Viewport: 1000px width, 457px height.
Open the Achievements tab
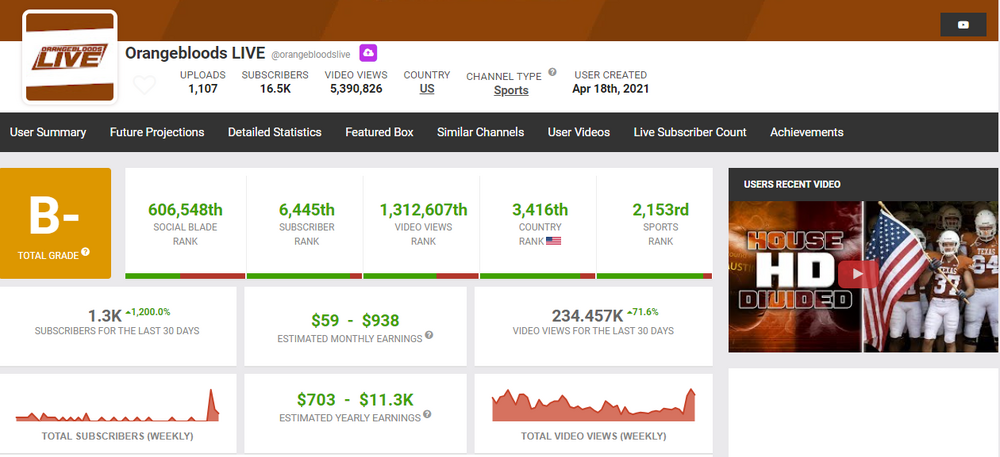[x=806, y=132]
